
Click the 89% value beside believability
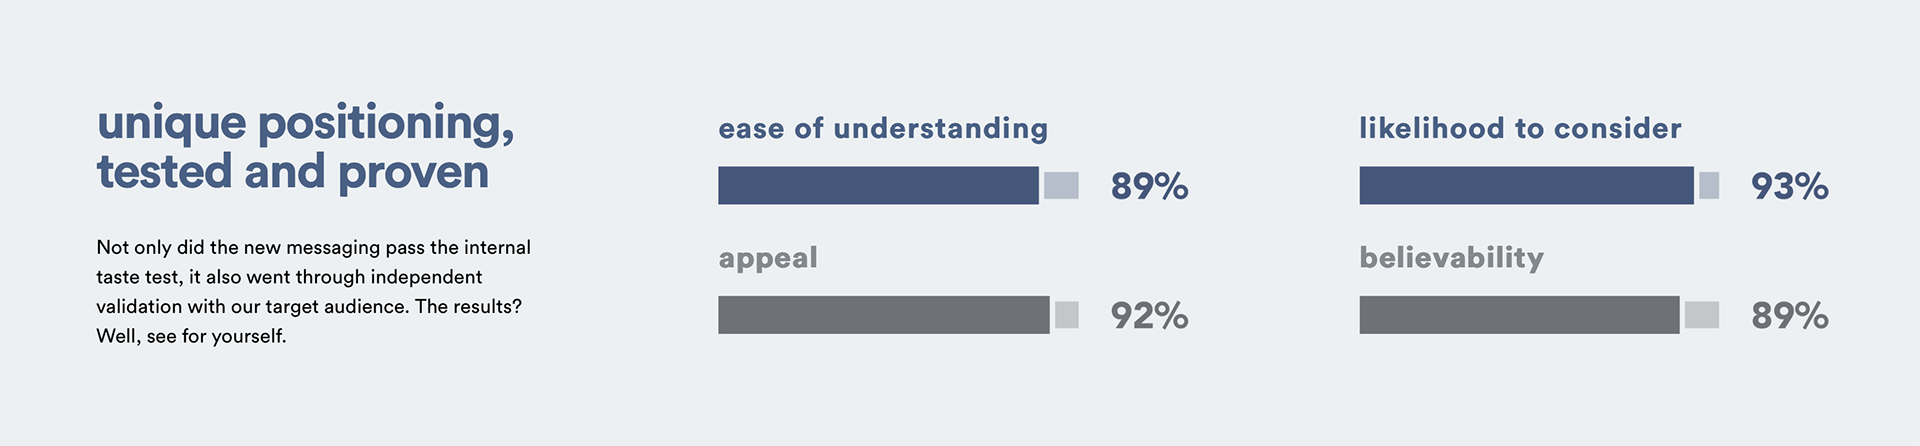pos(1789,316)
